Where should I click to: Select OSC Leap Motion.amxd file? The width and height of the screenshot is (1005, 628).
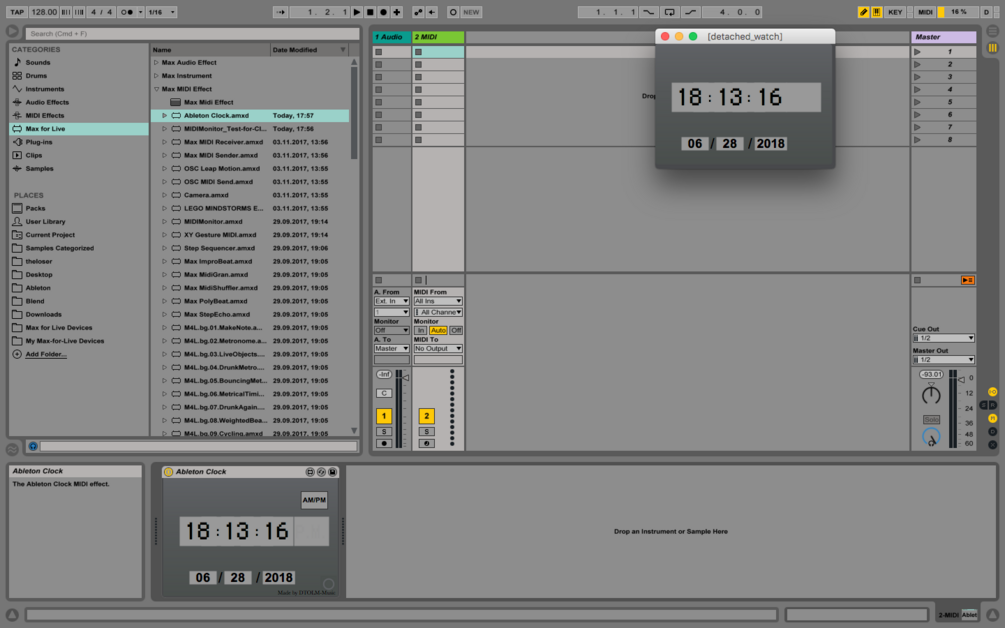222,169
